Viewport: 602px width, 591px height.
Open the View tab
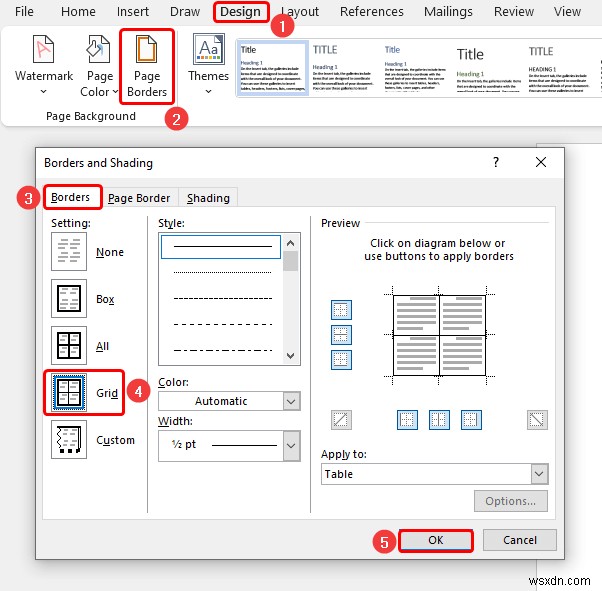(567, 12)
